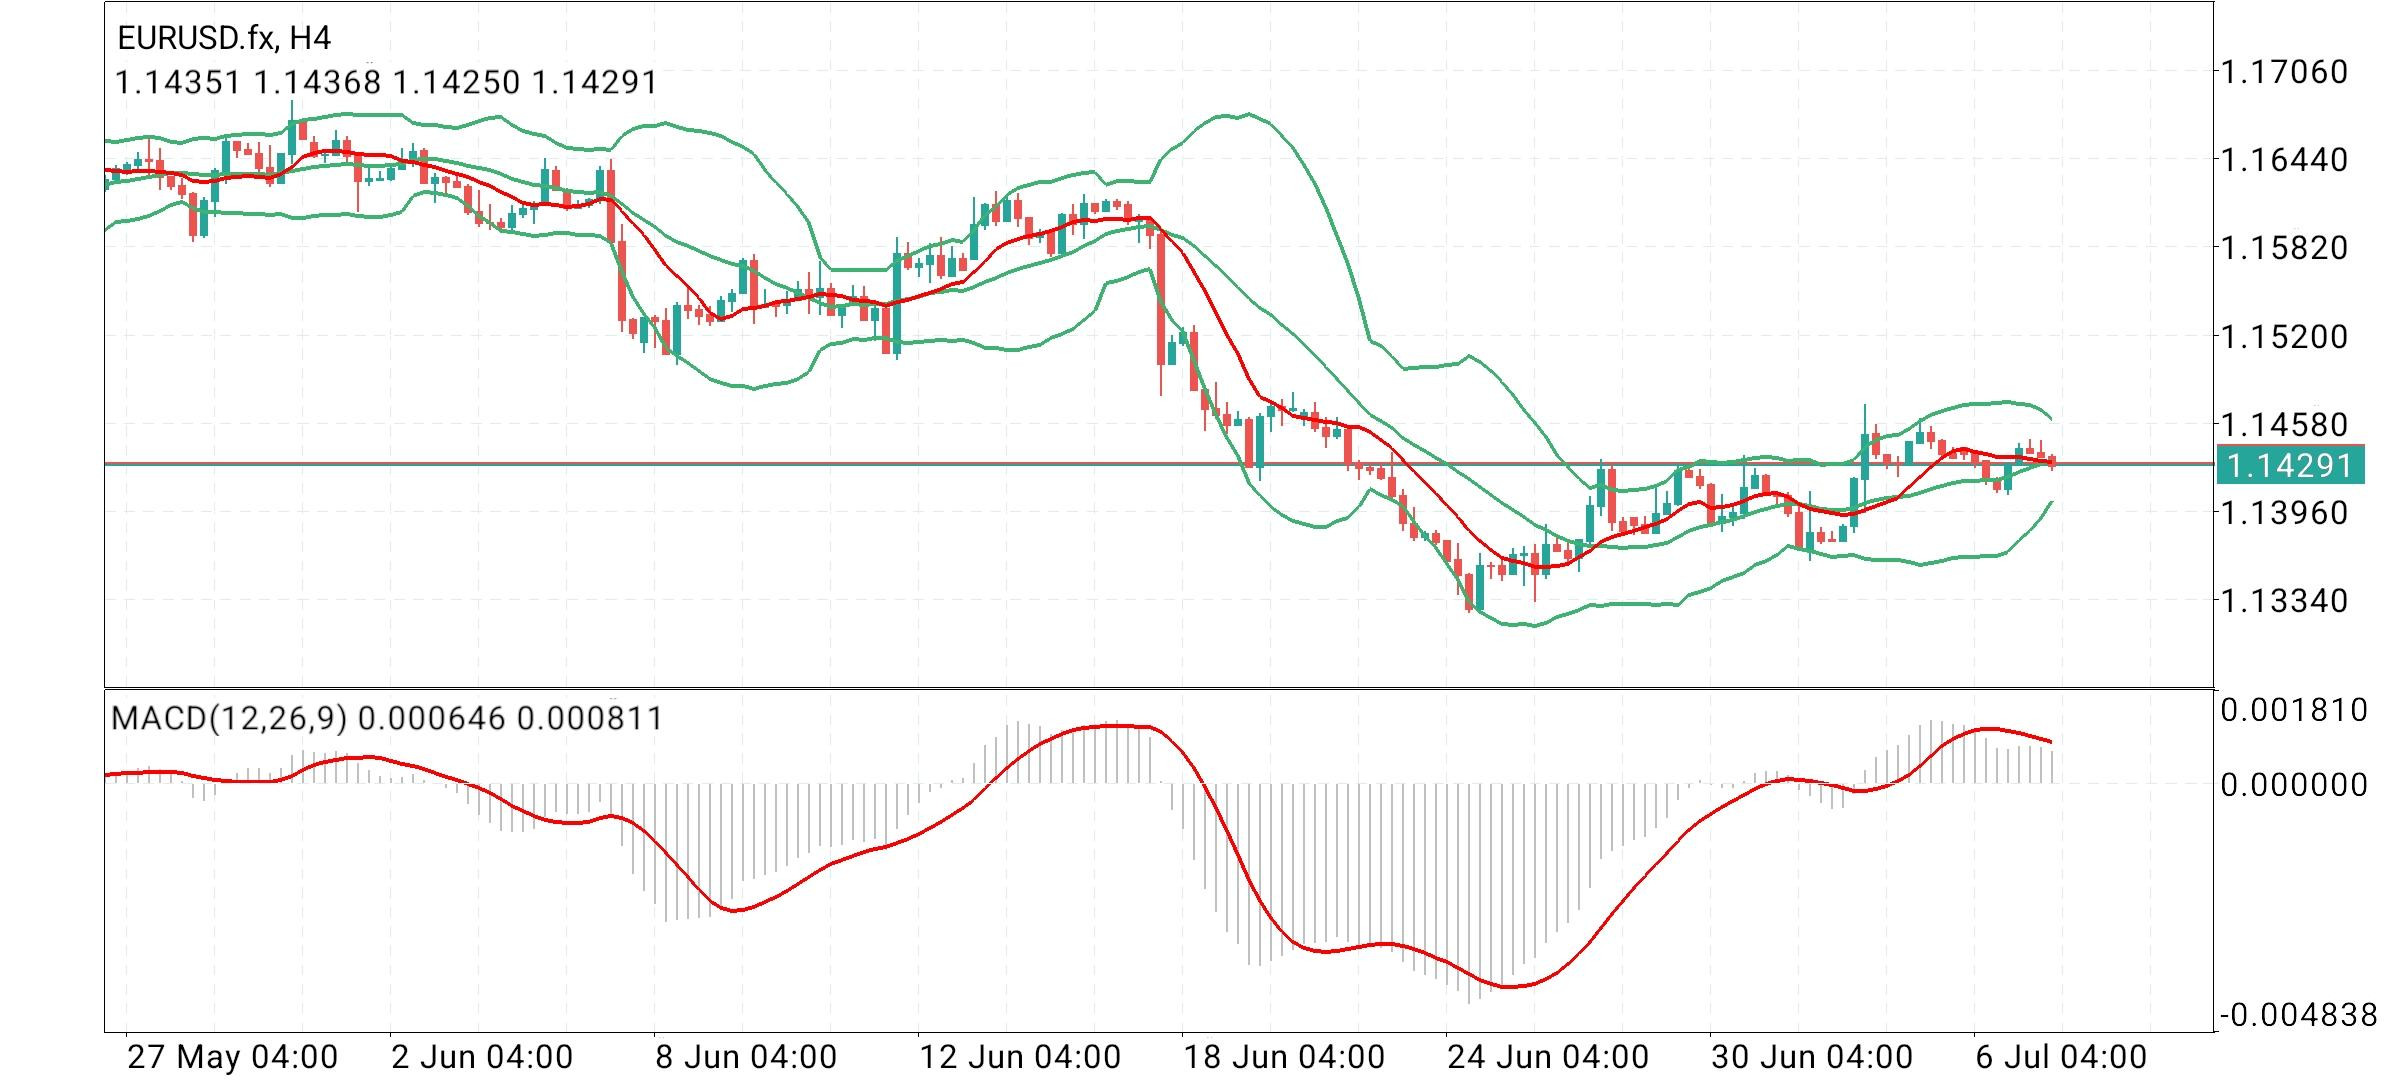Click time axis label 2 Jun 04:00
2392x1080 pixels.
pyautogui.click(x=482, y=1057)
